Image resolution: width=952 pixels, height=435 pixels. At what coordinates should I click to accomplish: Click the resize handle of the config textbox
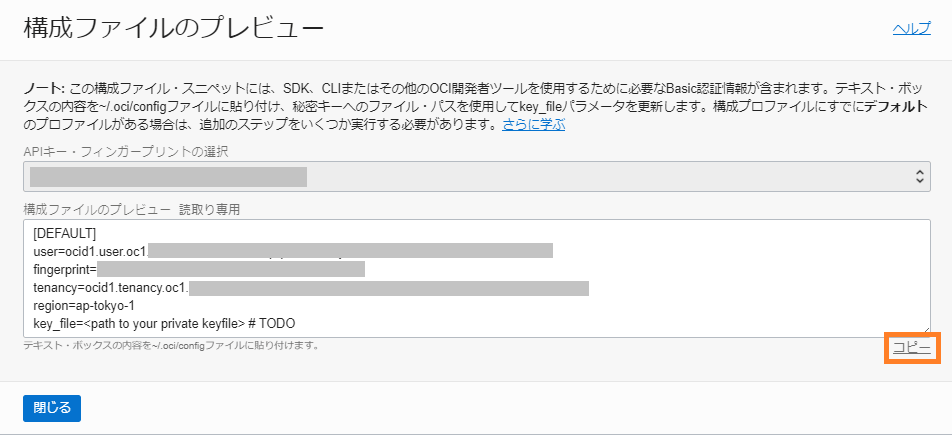pyautogui.click(x=925, y=332)
